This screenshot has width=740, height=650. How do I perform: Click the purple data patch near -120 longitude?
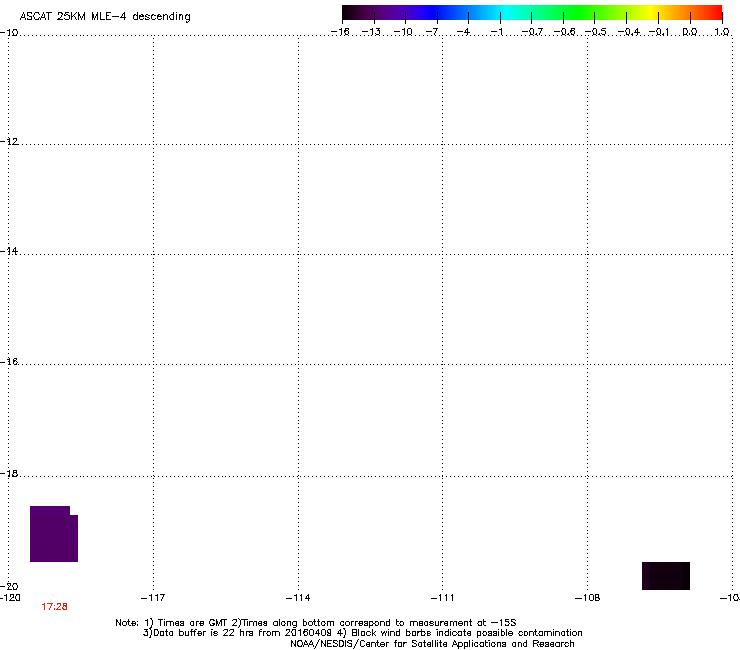[x=54, y=534]
